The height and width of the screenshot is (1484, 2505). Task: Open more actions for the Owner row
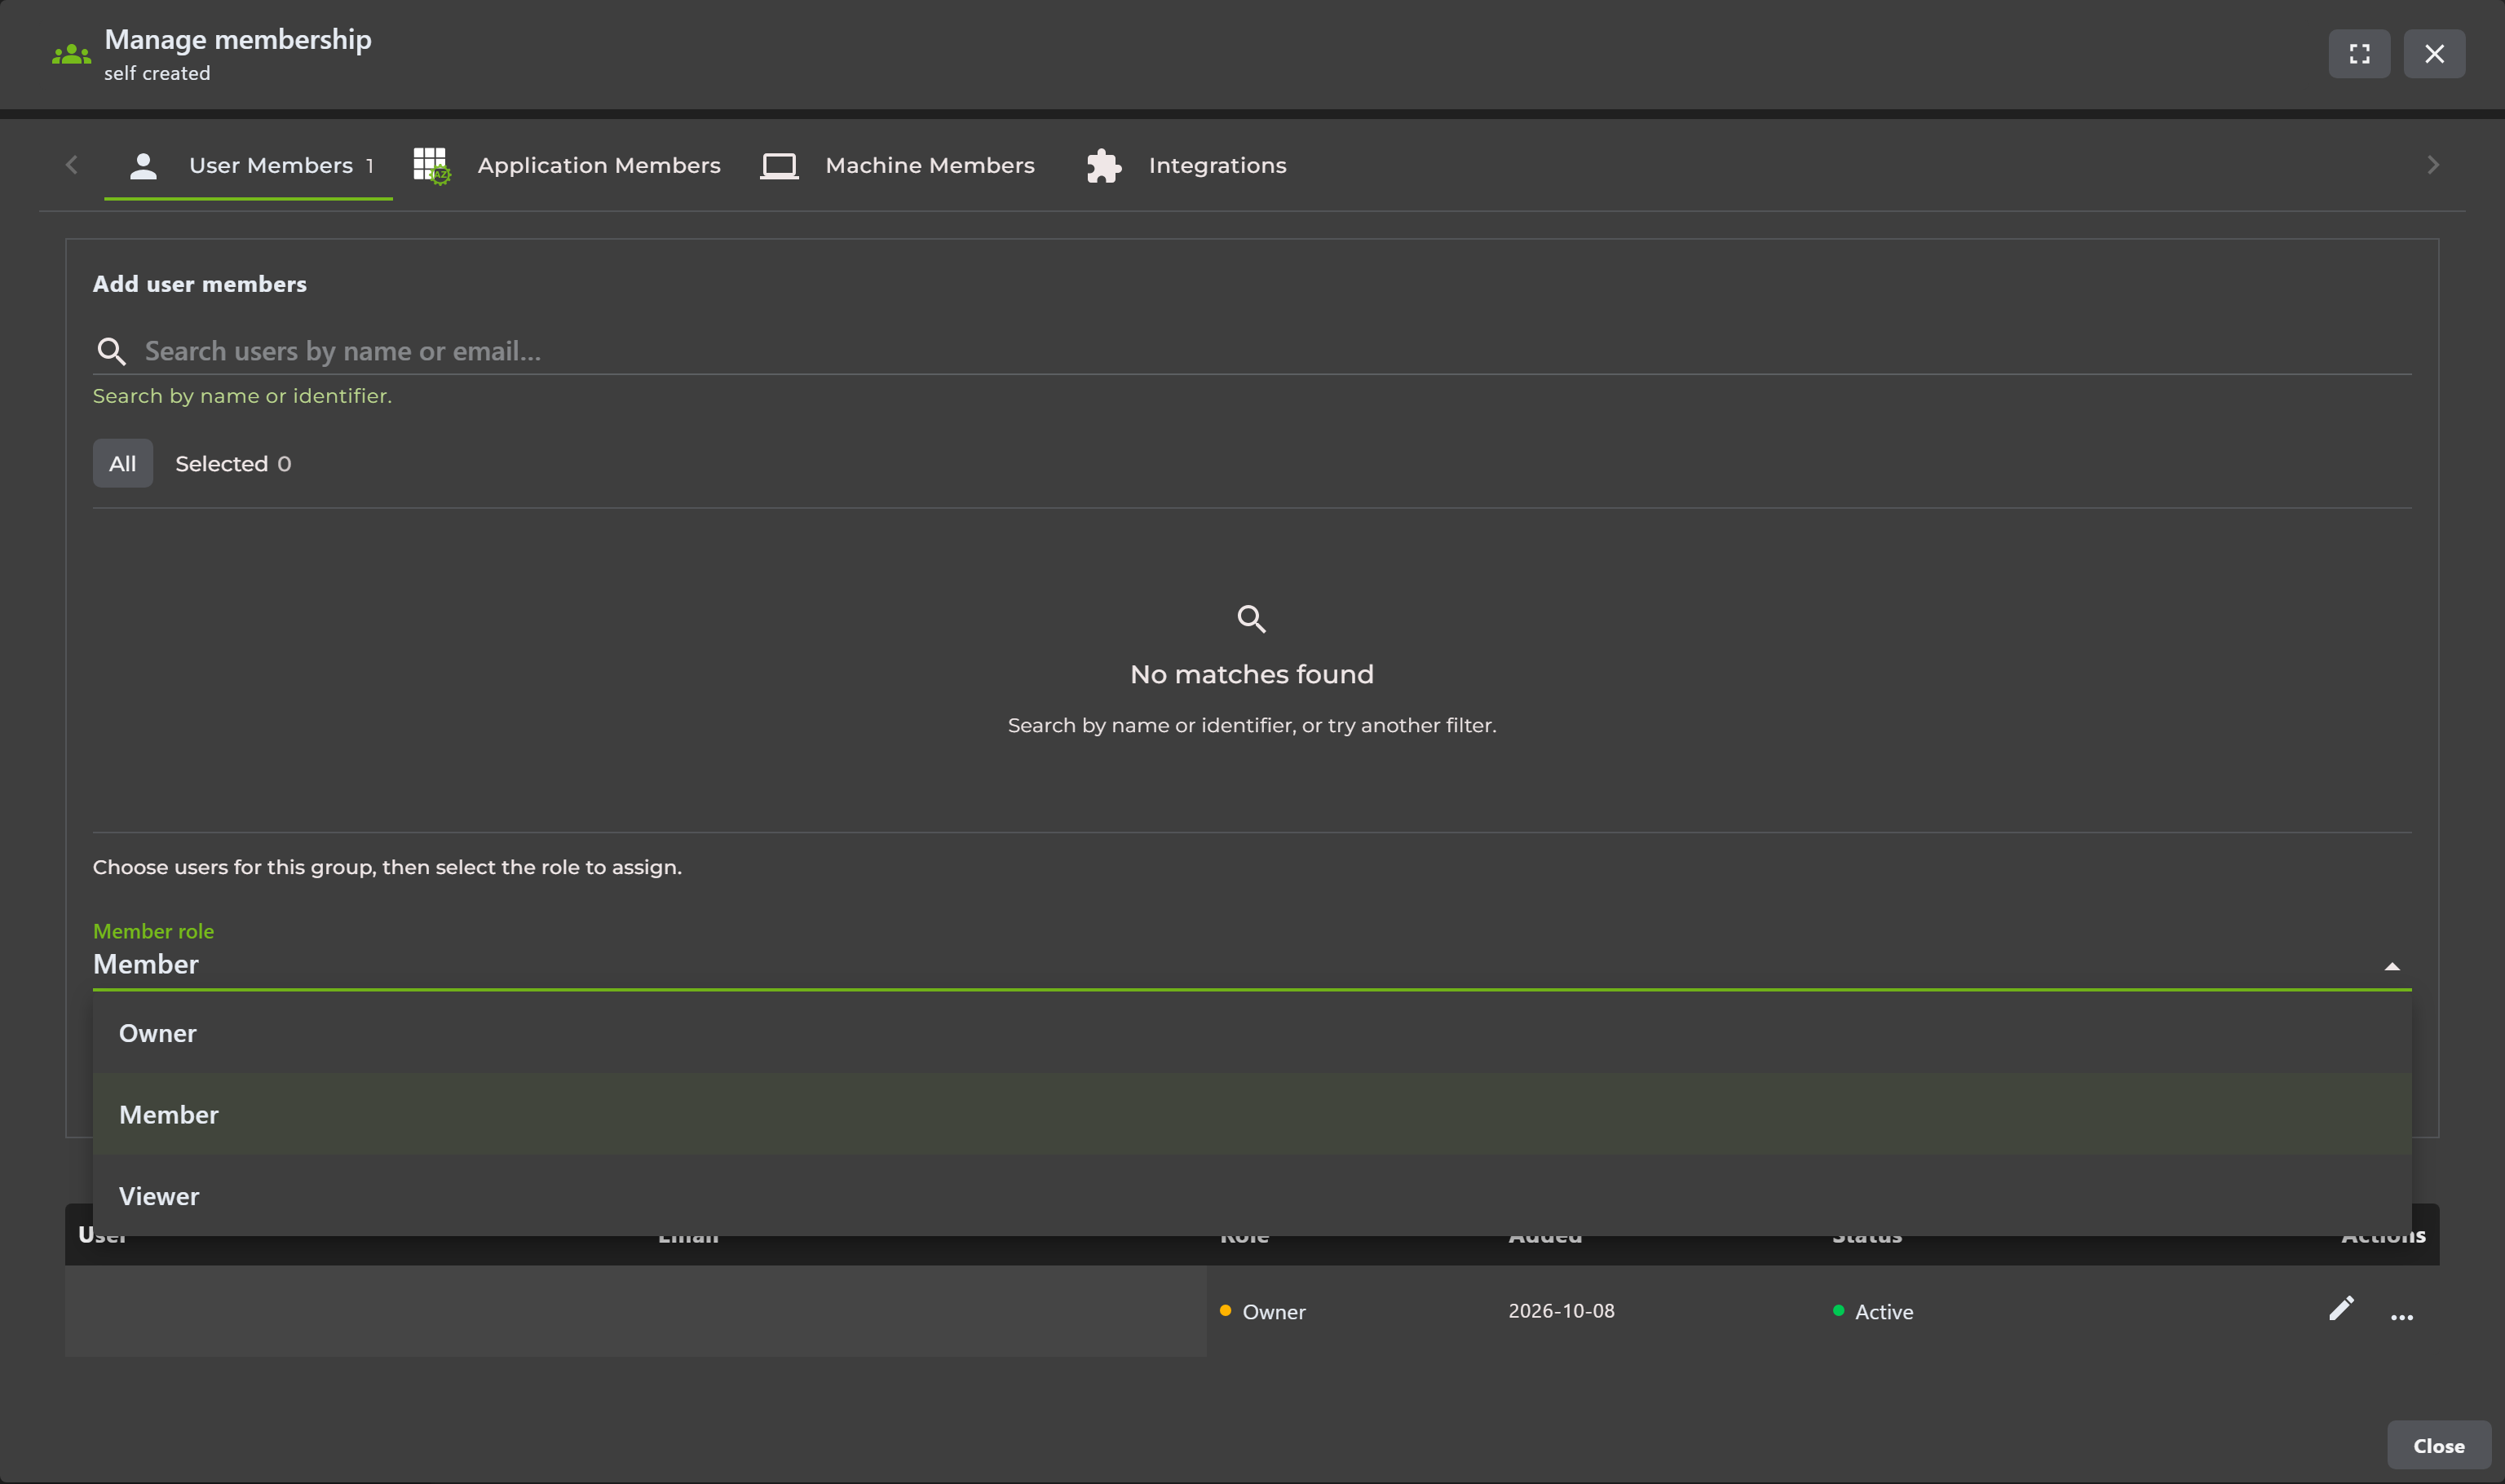[x=2402, y=1316]
